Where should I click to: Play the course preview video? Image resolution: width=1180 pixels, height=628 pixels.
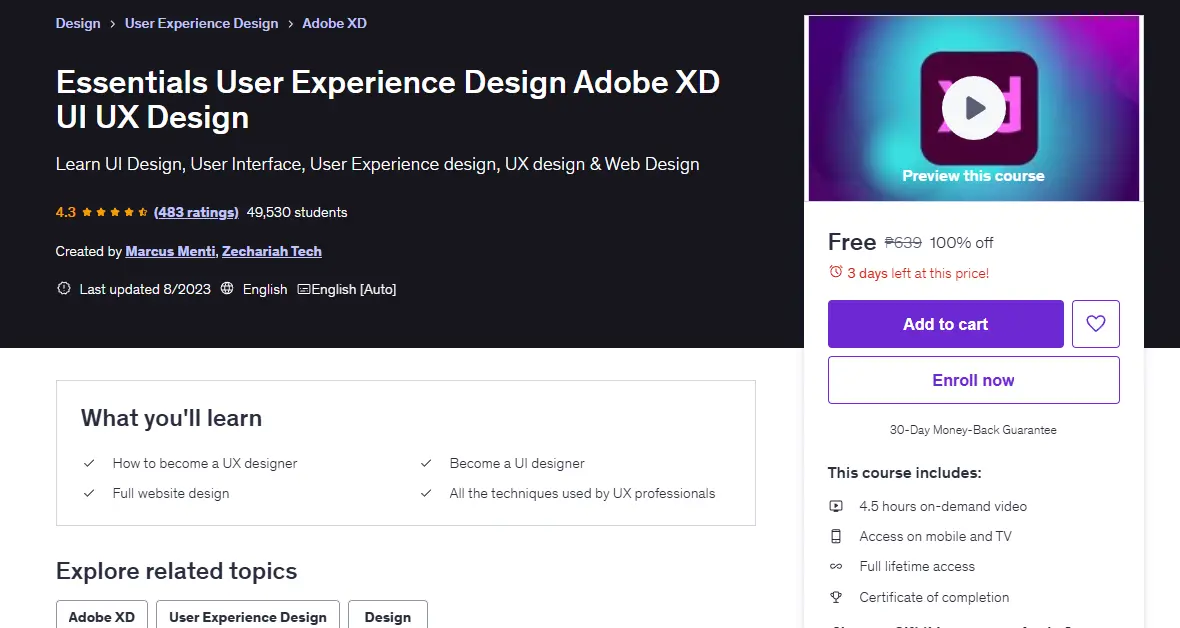[974, 108]
